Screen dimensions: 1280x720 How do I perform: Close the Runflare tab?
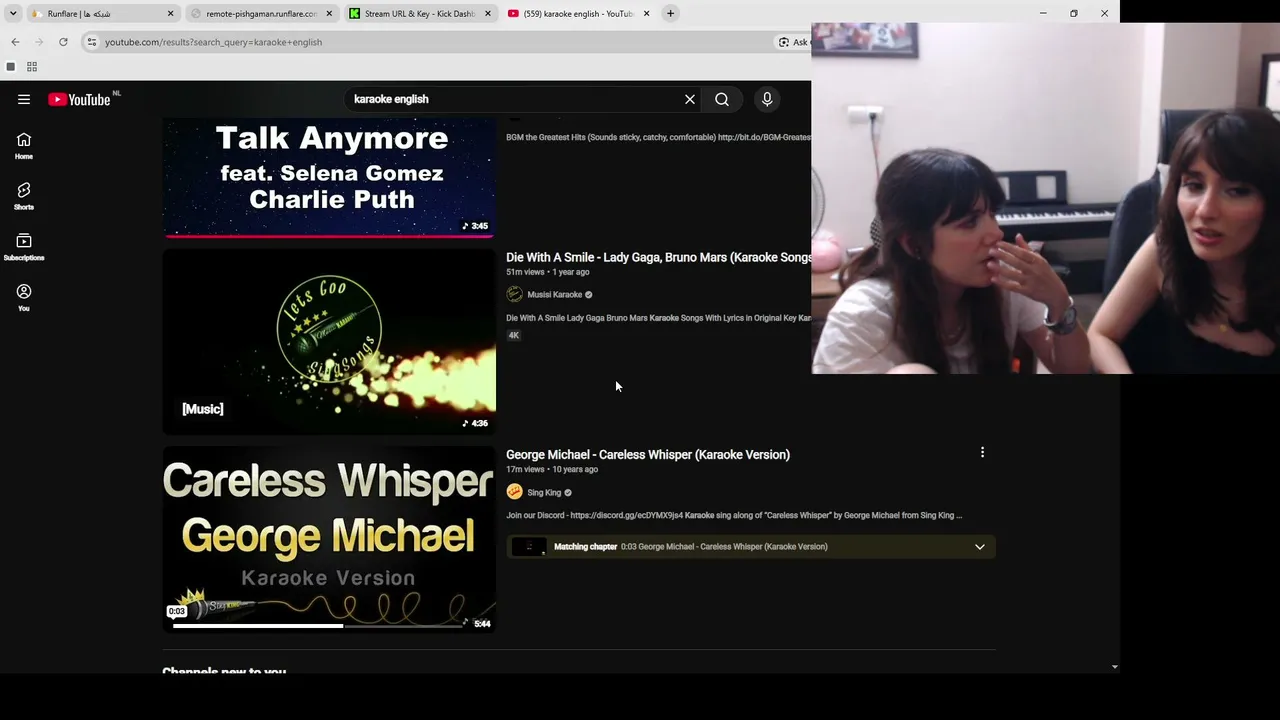[171, 14]
